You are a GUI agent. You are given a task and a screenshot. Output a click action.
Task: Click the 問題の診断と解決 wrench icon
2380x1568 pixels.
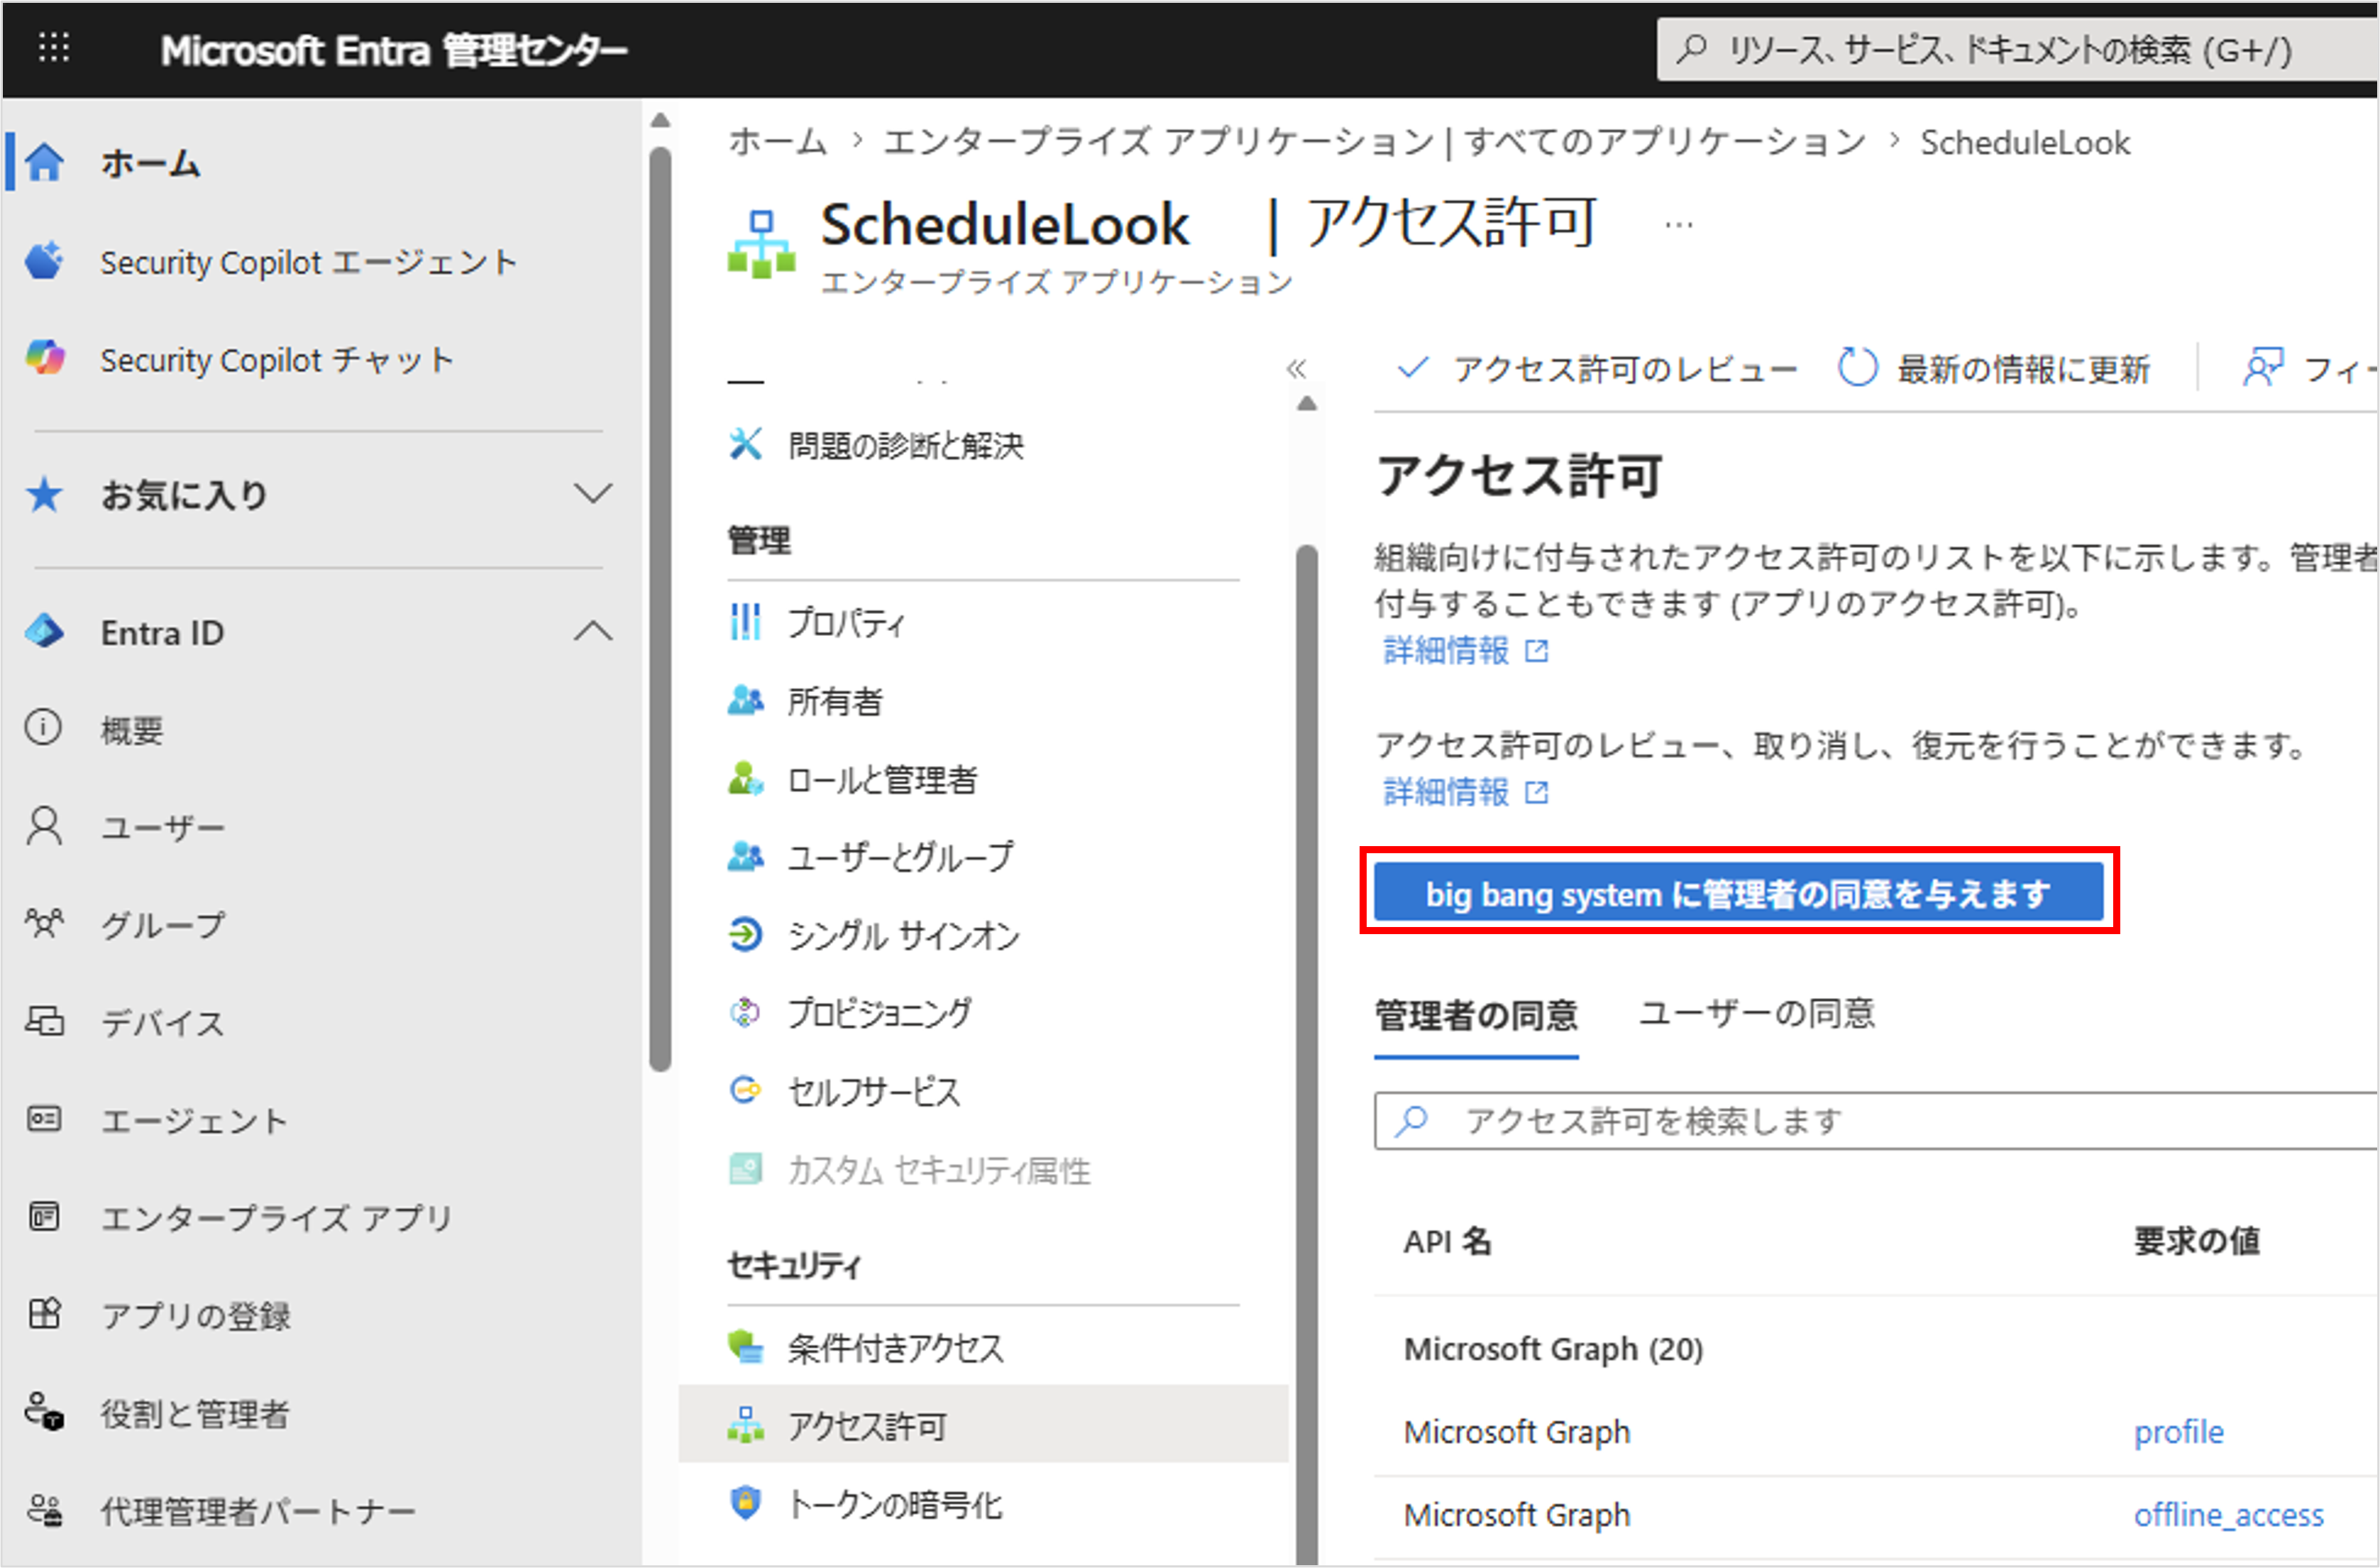746,444
